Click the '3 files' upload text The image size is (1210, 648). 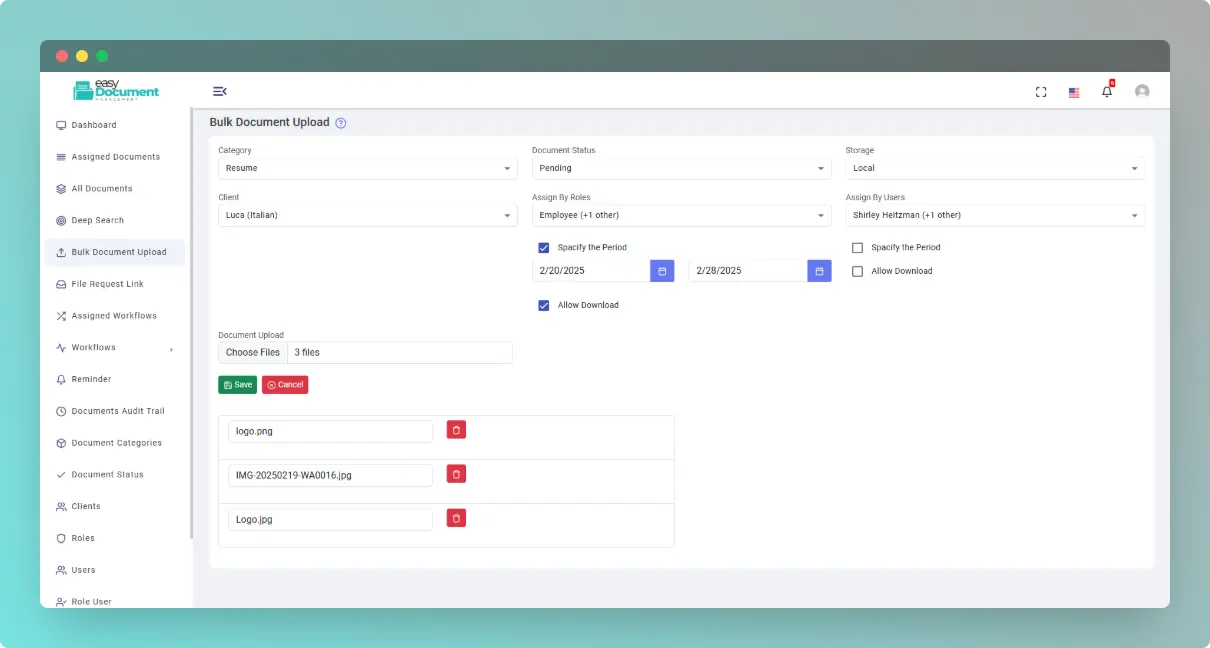[307, 352]
